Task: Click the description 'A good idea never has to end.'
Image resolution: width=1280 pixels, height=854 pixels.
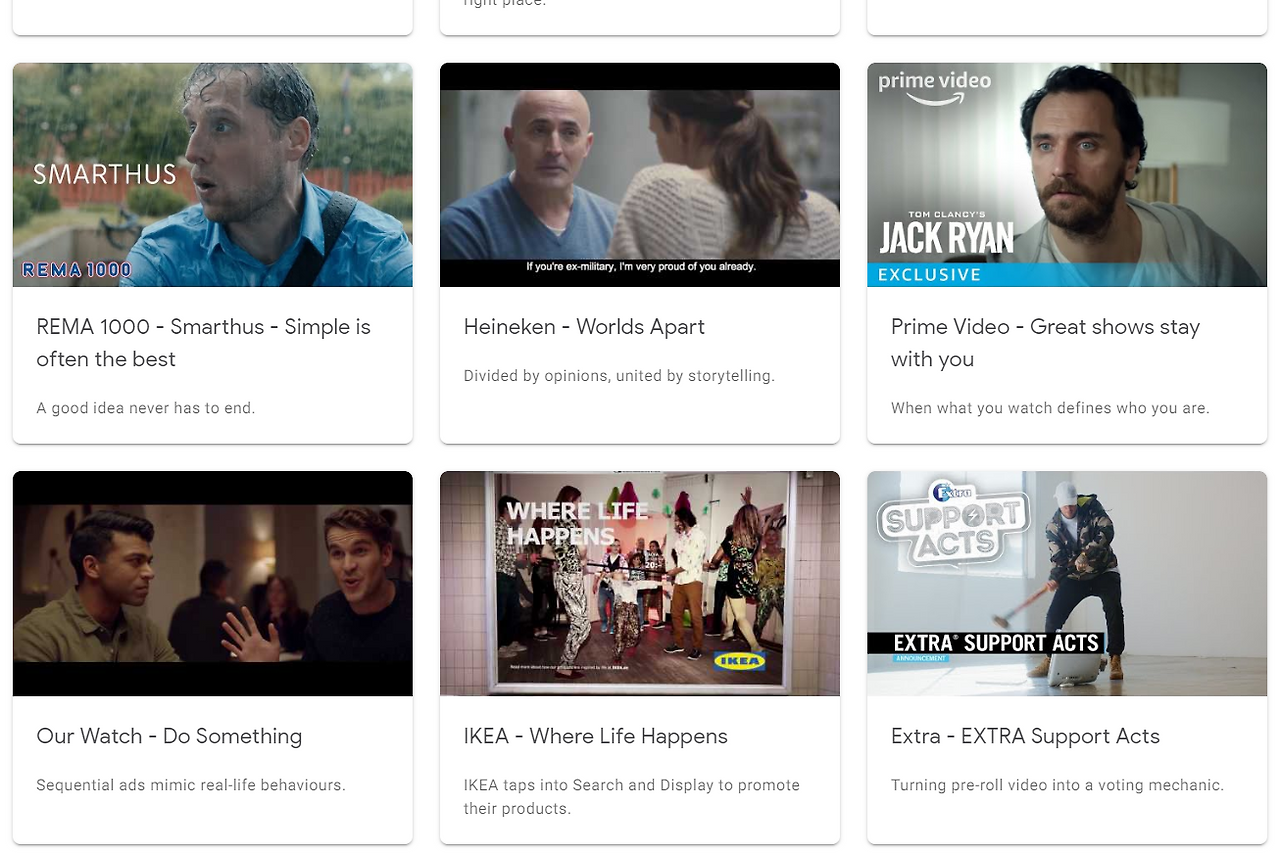Action: pos(146,408)
